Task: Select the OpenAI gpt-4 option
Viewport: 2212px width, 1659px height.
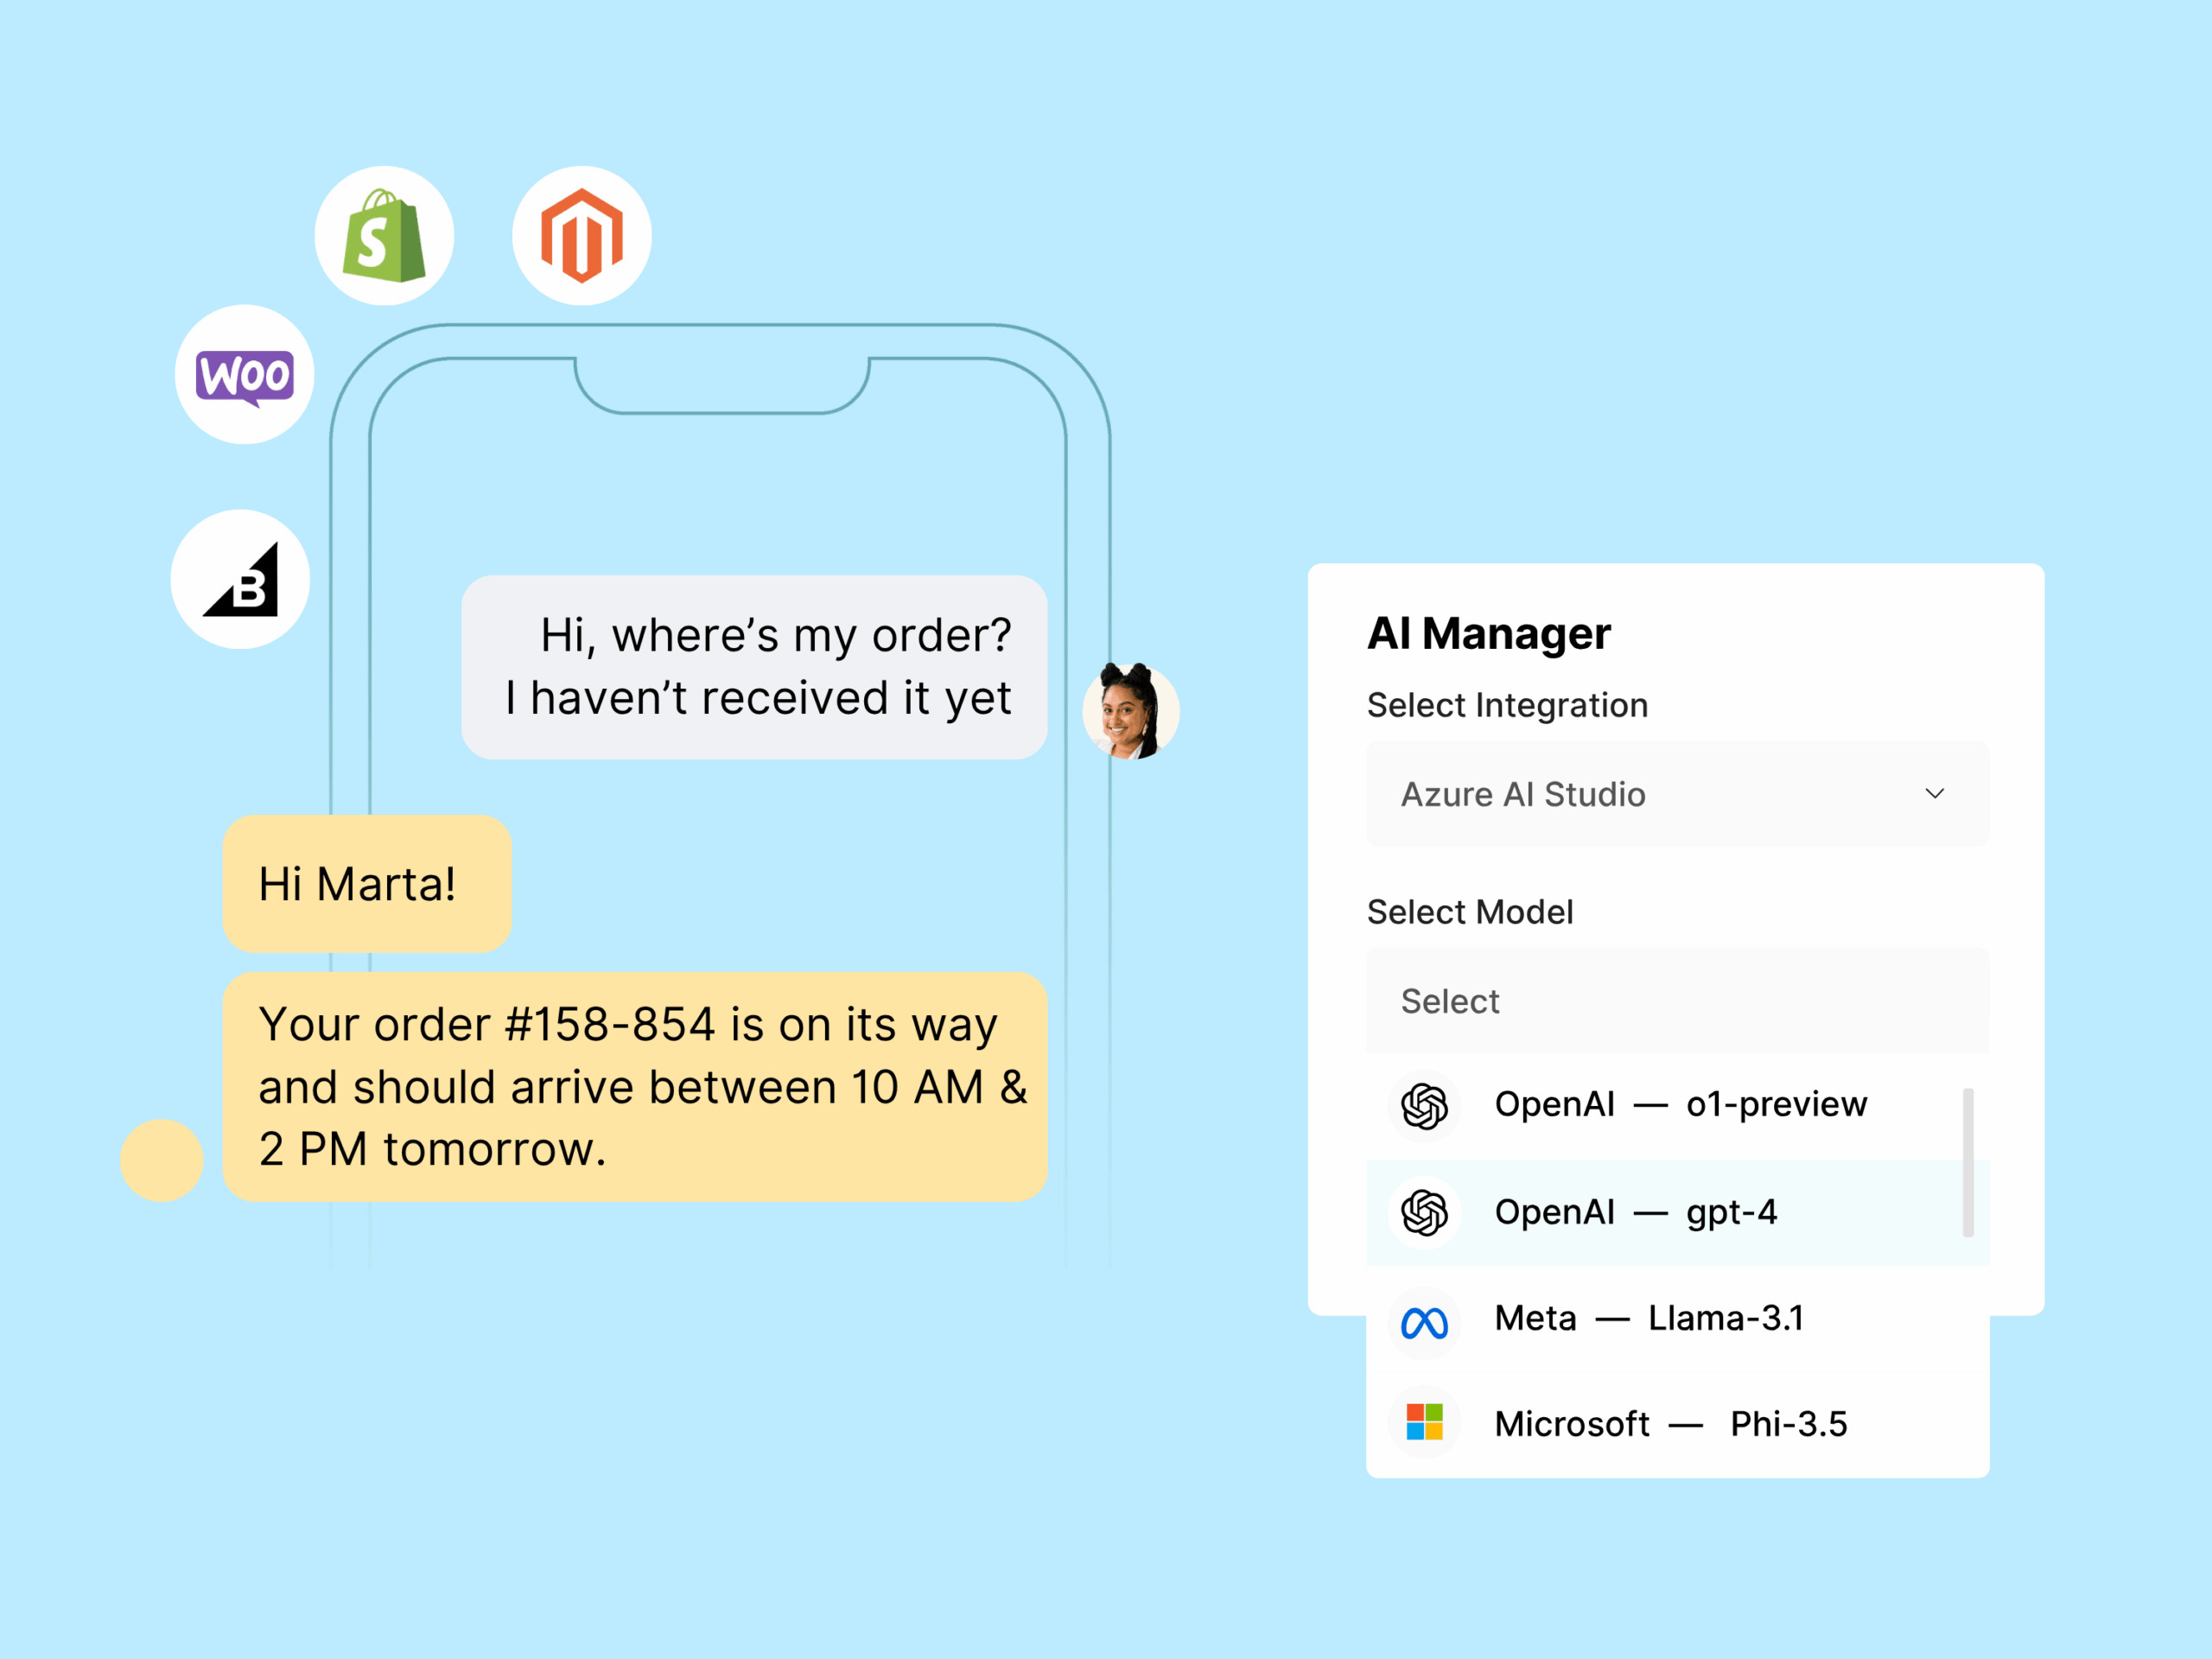Action: tap(1636, 1212)
